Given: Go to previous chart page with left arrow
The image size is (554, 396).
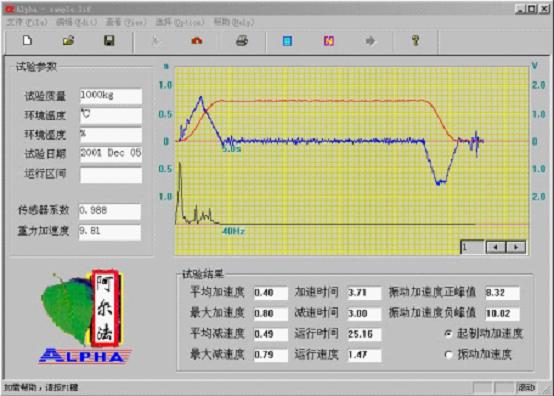Looking at the screenshot, I should (x=496, y=247).
